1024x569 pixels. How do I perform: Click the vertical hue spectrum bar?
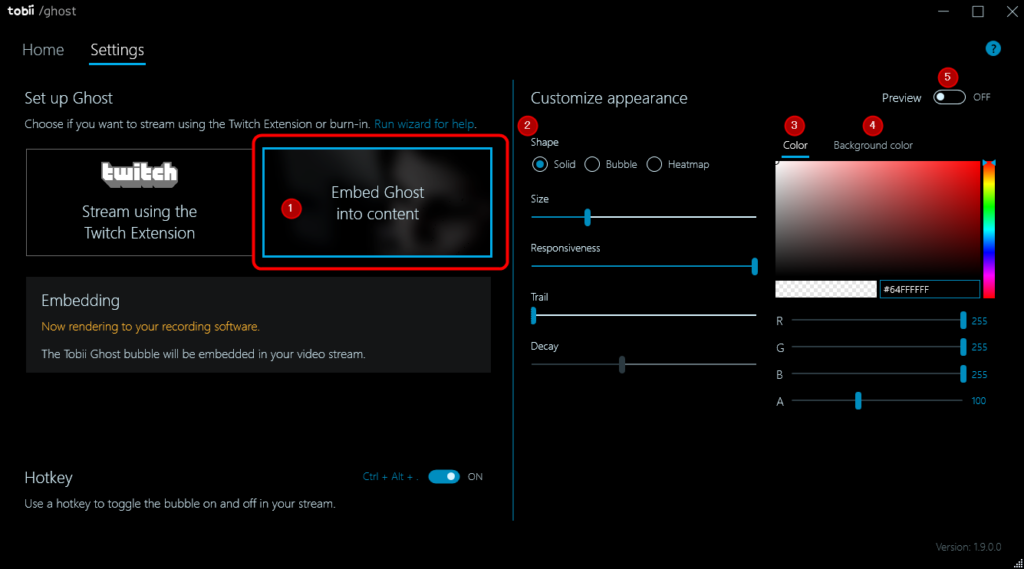[988, 230]
